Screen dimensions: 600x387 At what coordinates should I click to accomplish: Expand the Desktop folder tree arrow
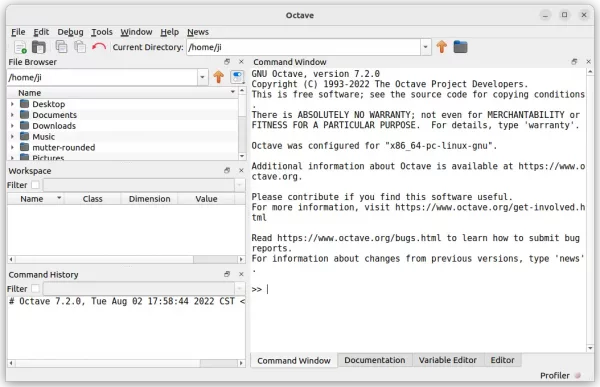pos(12,104)
